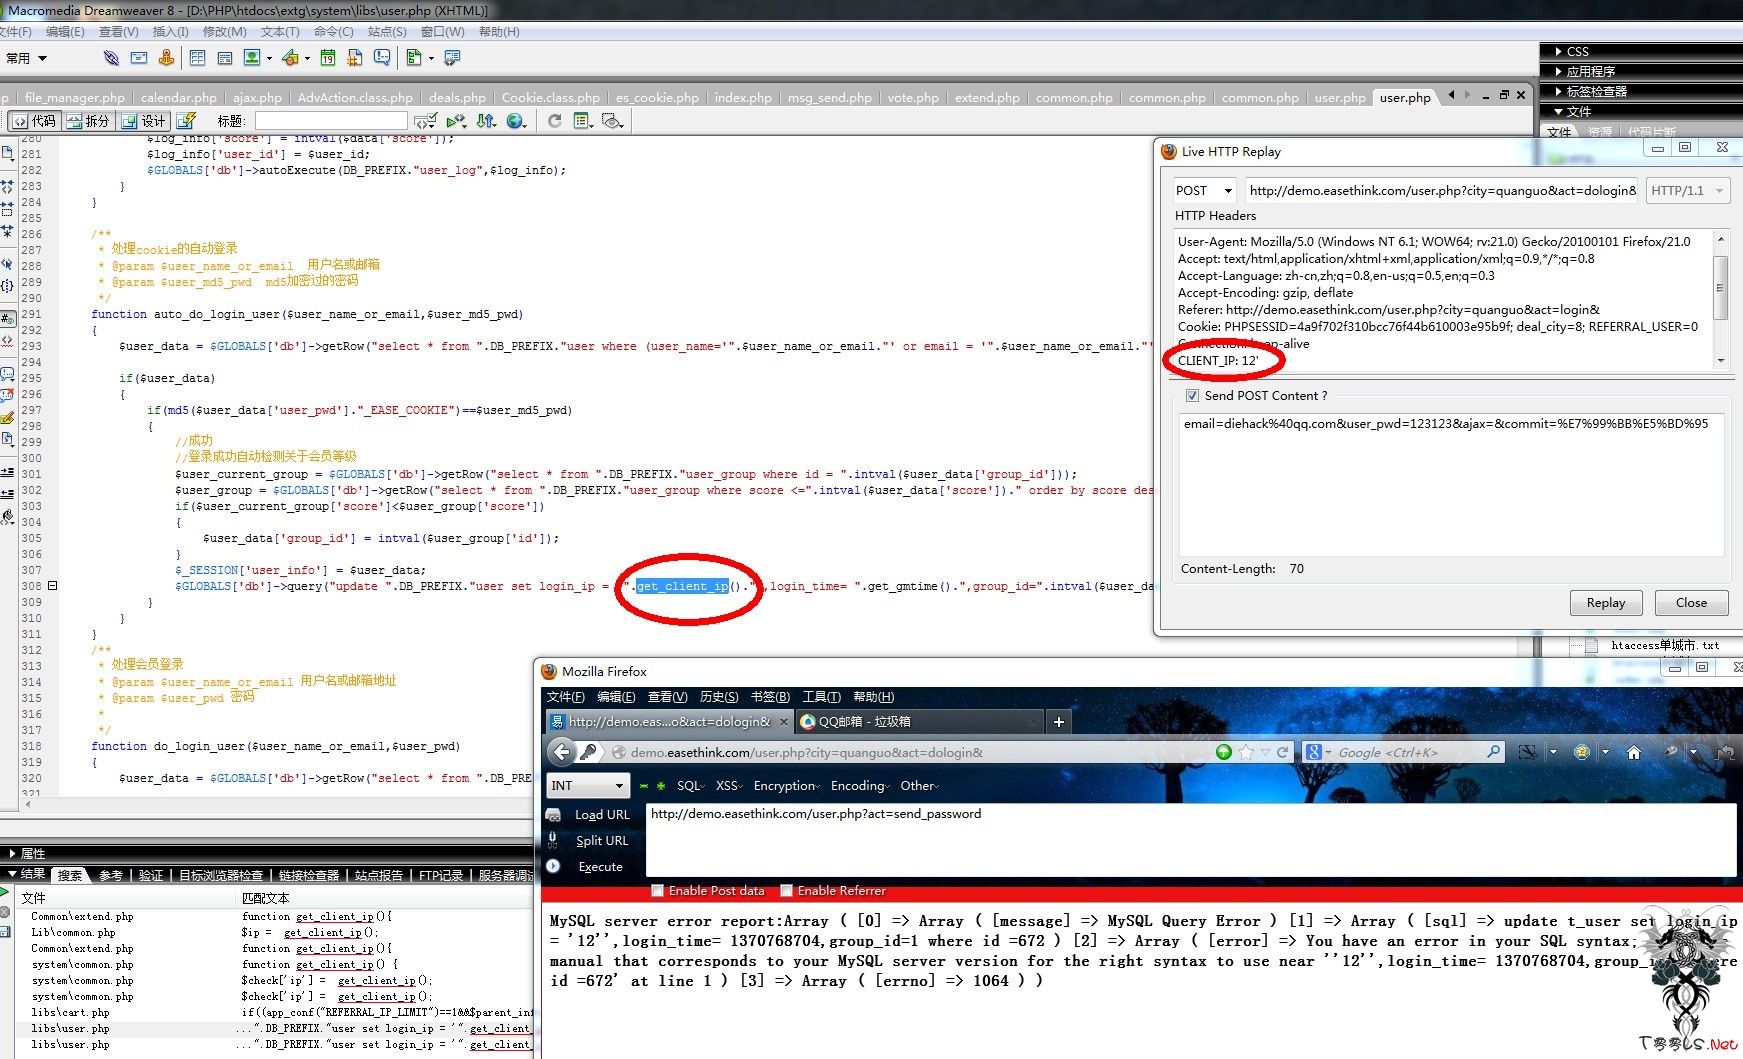Click the Visual Aids eye icon
The height and width of the screenshot is (1059, 1743).
[x=613, y=121]
